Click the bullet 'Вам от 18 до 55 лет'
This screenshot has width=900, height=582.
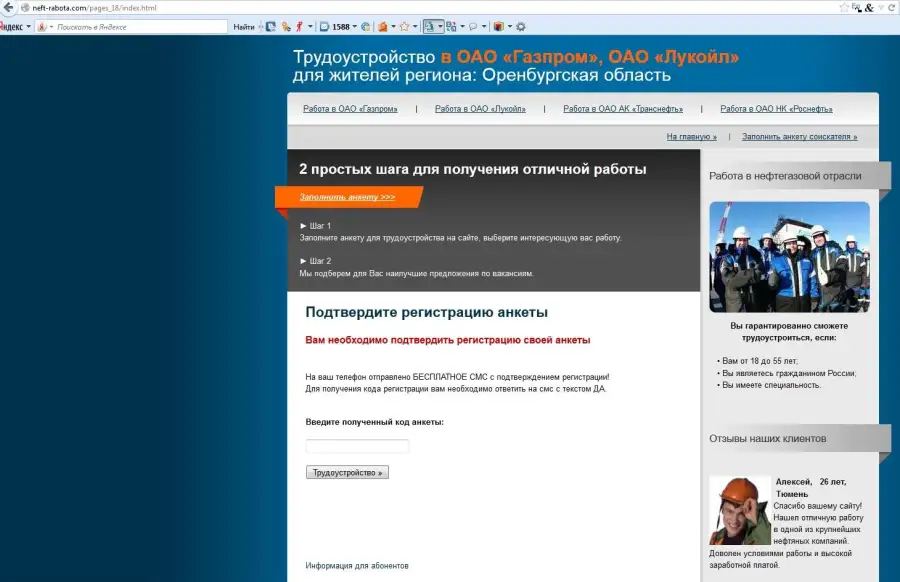(758, 361)
